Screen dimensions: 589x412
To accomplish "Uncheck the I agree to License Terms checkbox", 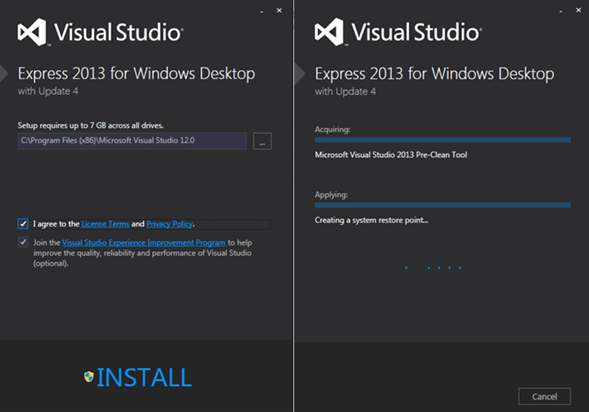I will coord(23,224).
